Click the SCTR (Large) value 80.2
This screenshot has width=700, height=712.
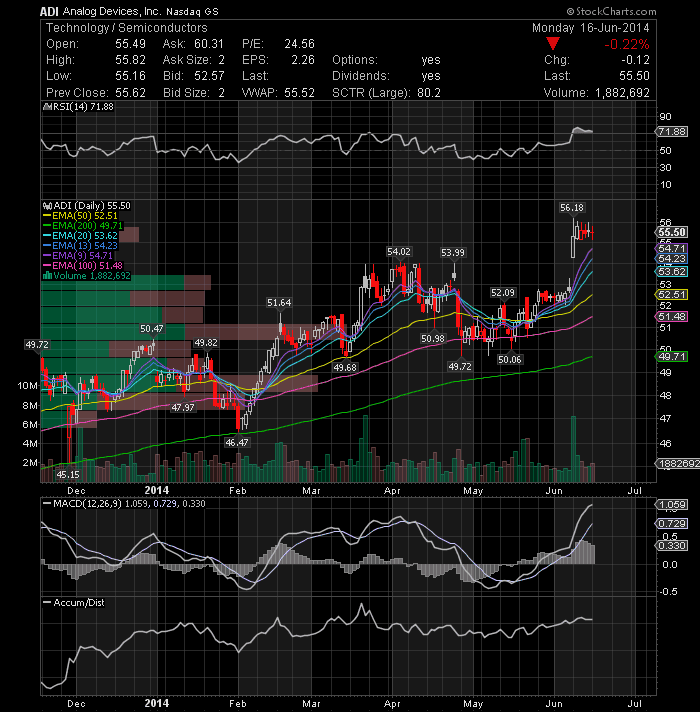429,93
